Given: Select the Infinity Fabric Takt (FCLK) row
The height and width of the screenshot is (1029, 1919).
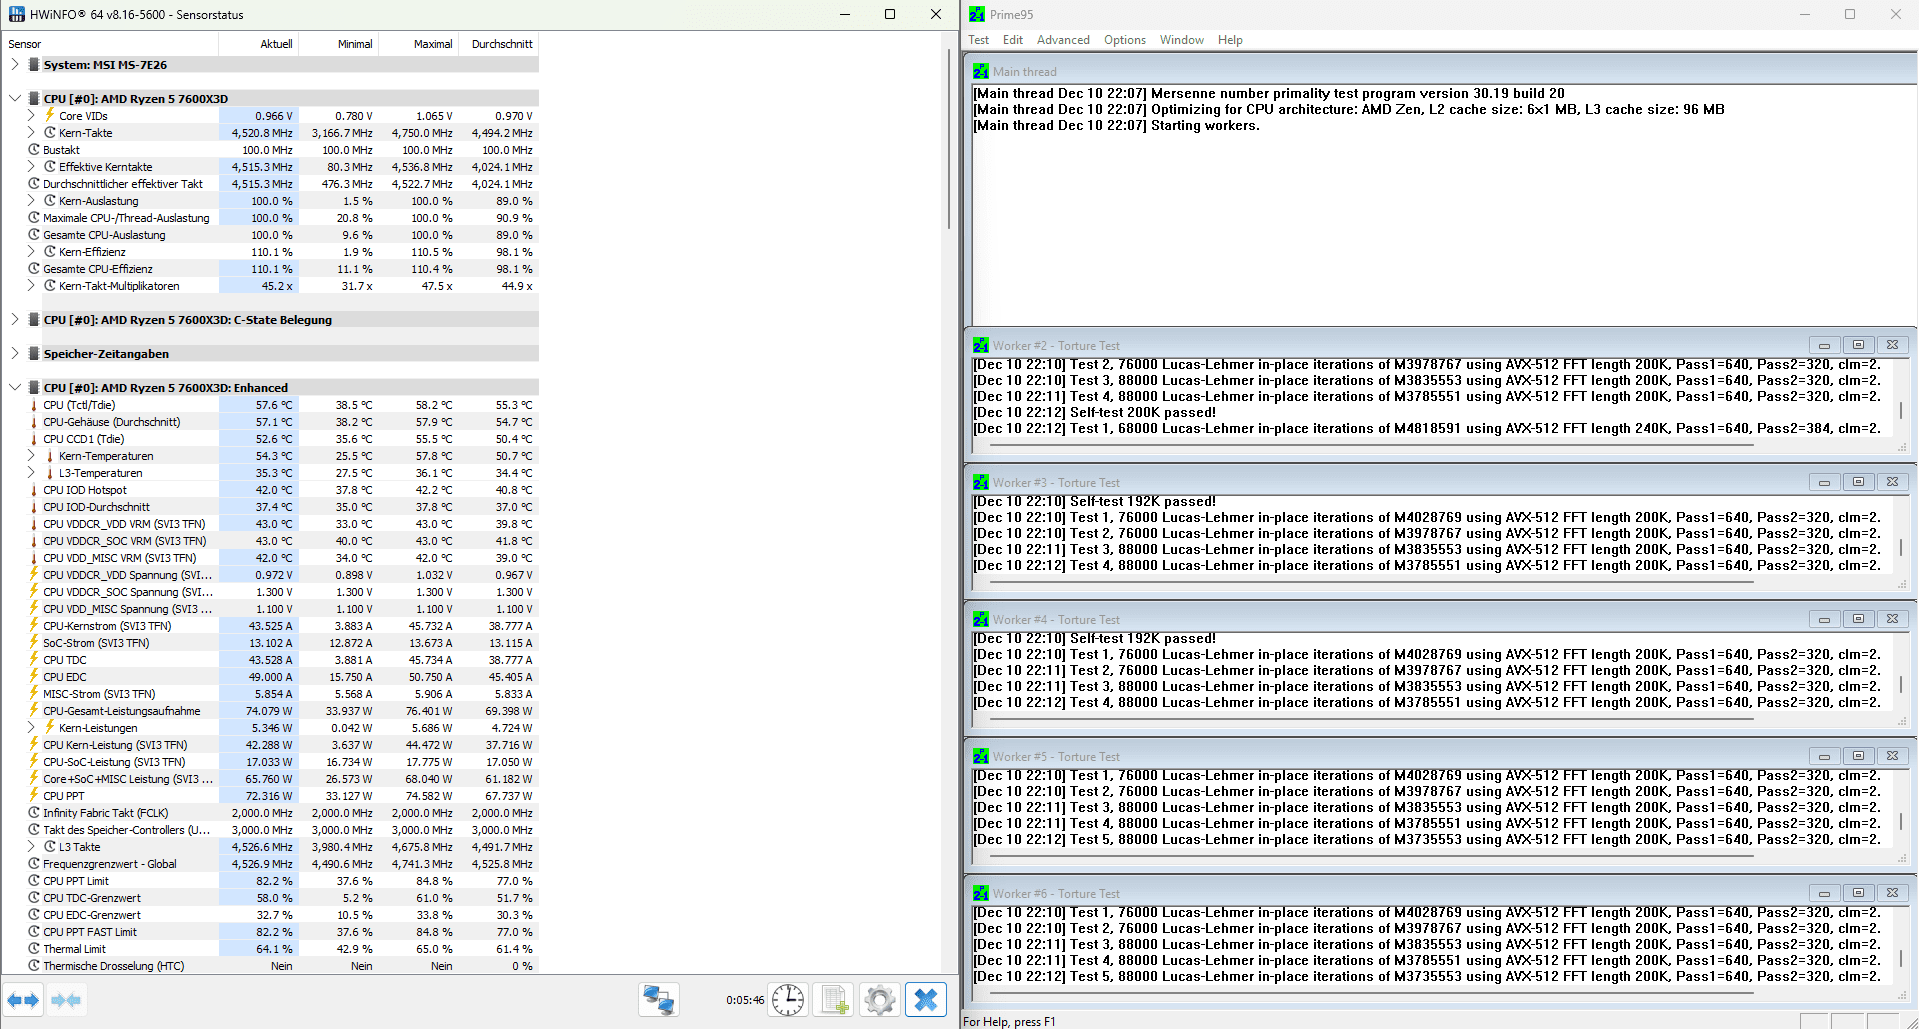Looking at the screenshot, I should tap(270, 813).
